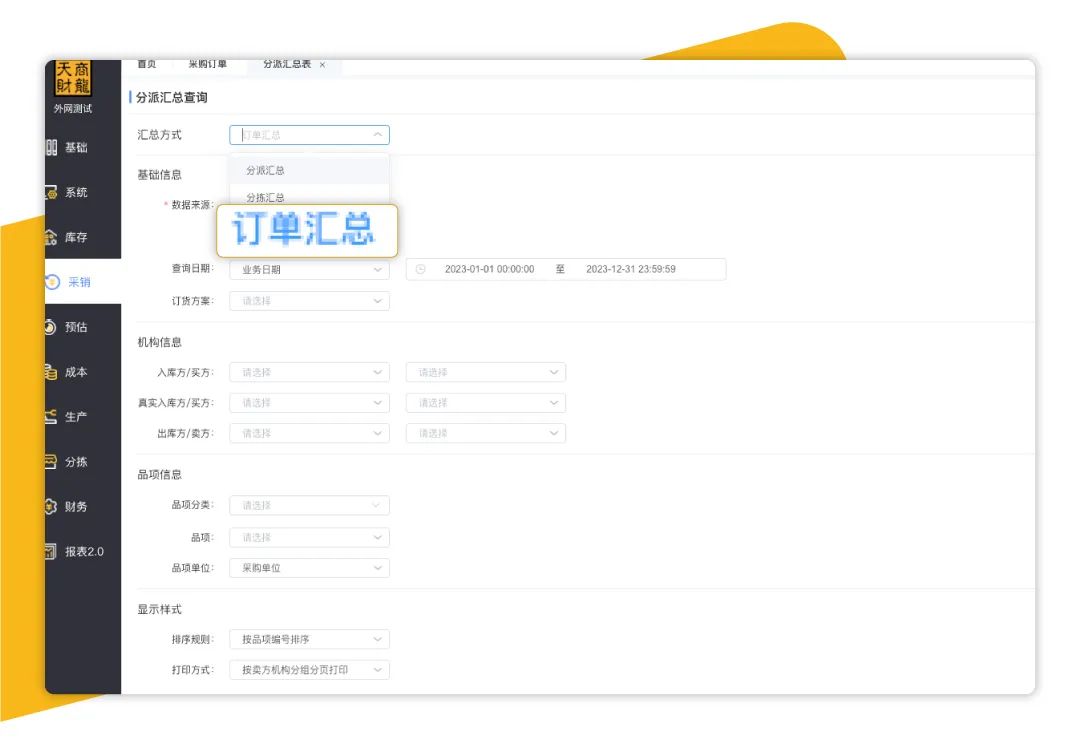1080x753 pixels.
Task: Open the 预估 sidebar menu
Action: click(83, 327)
